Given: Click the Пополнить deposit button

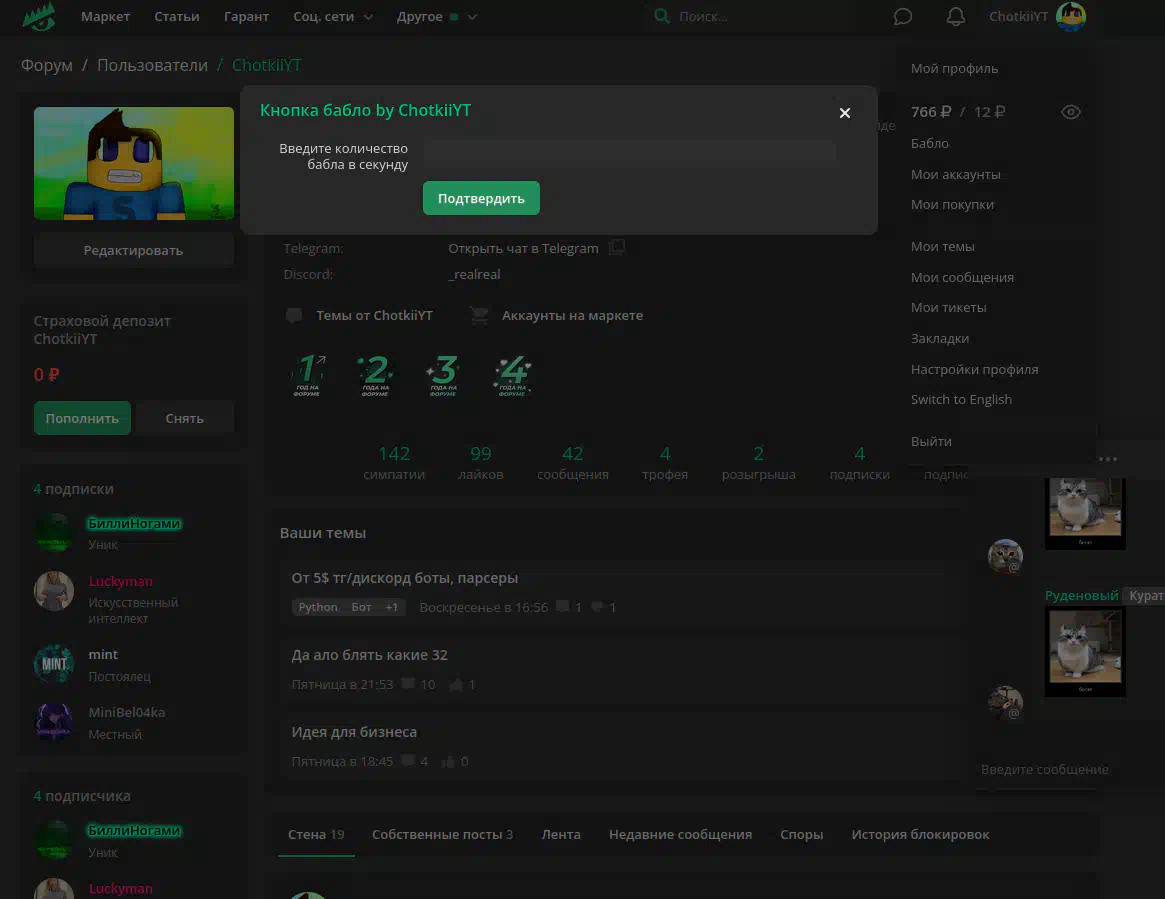Looking at the screenshot, I should [x=82, y=418].
